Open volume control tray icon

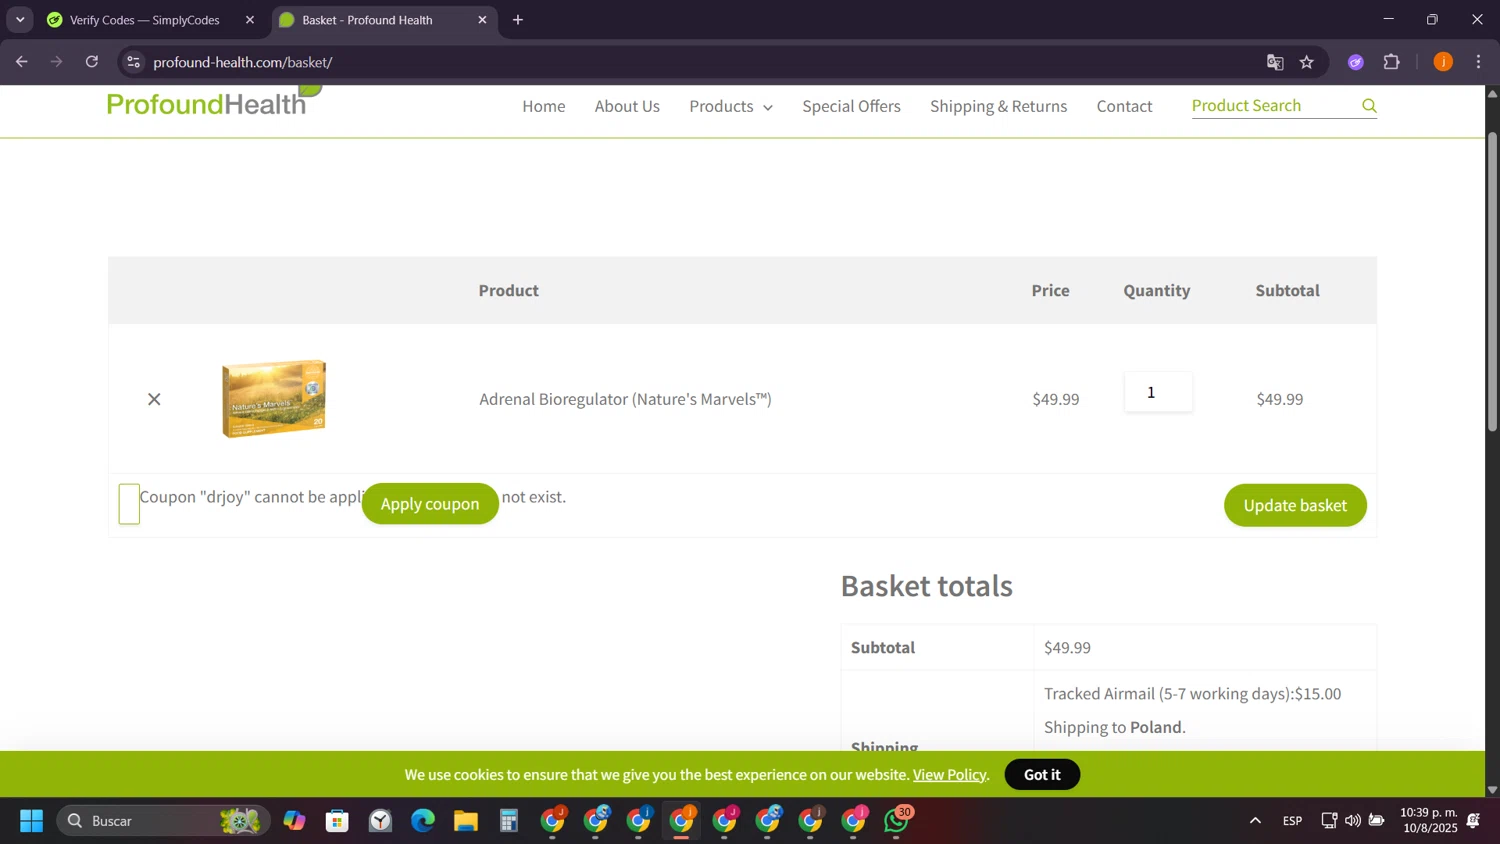pyautogui.click(x=1353, y=821)
